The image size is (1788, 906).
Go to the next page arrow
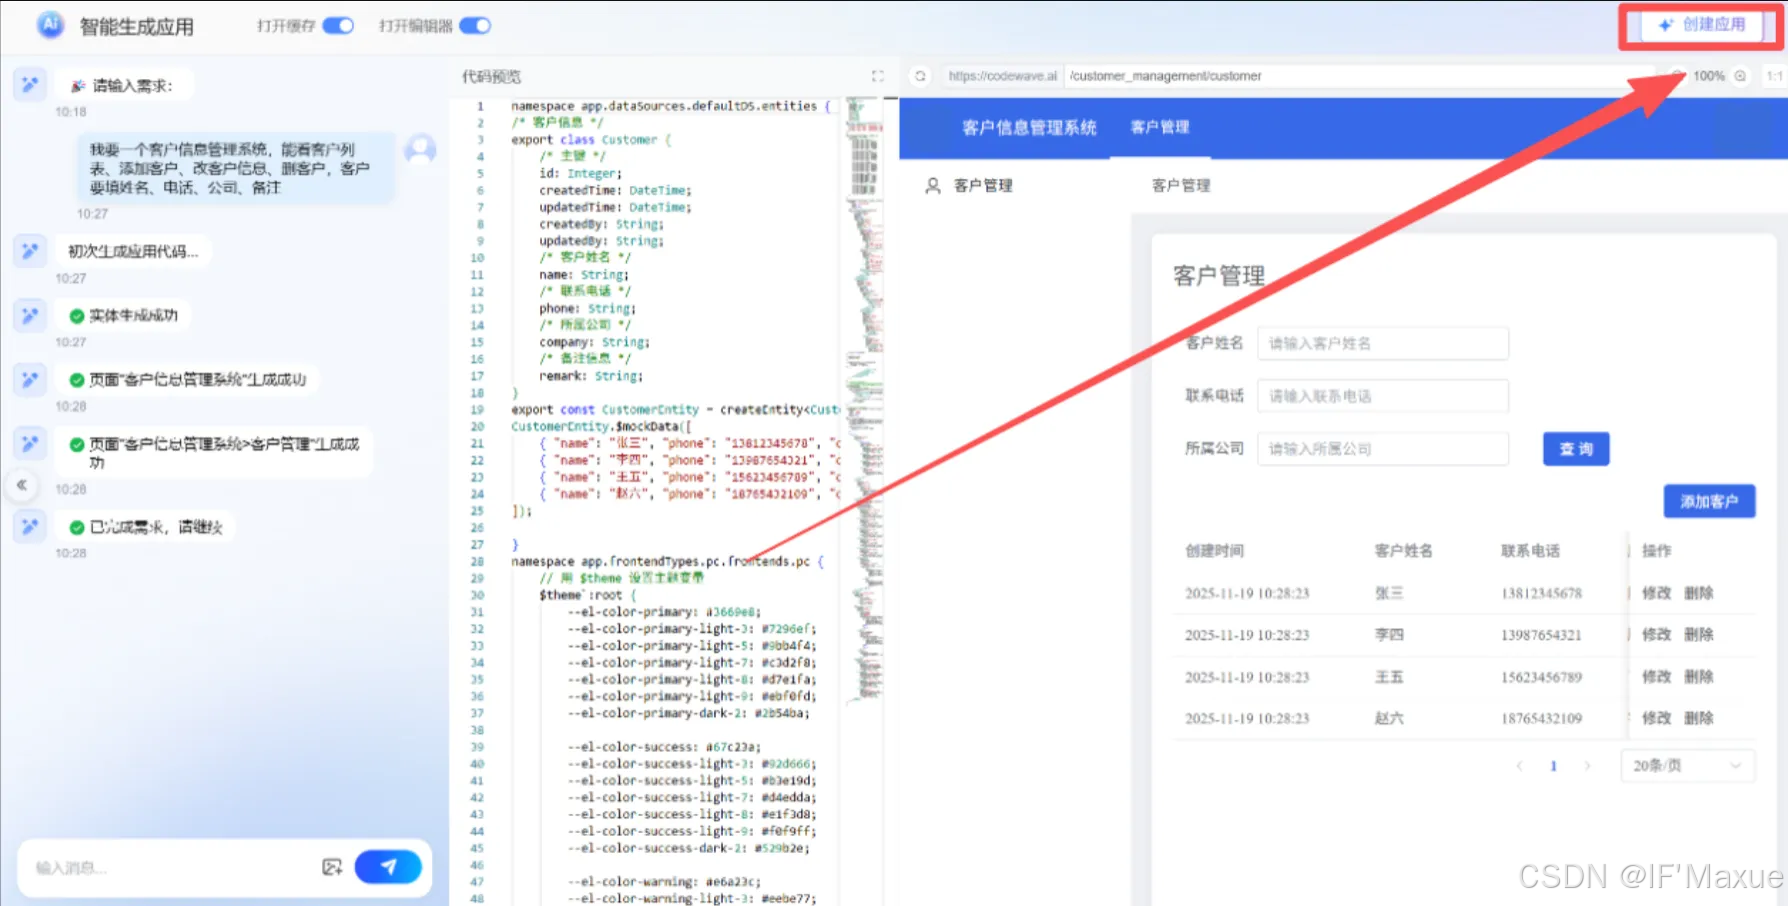1587,766
